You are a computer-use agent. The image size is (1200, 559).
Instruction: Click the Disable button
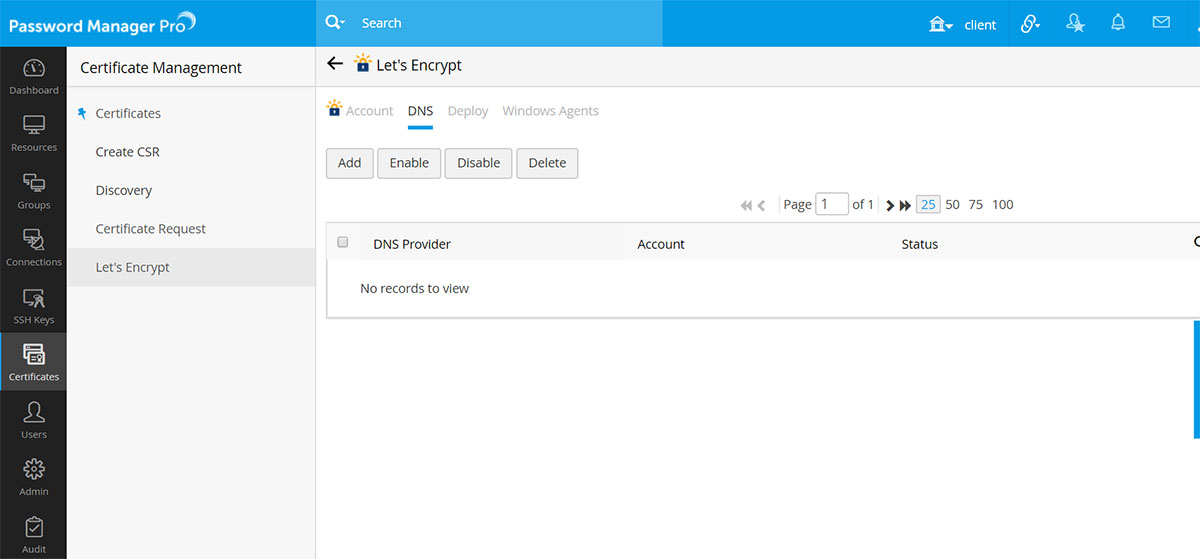(x=479, y=163)
